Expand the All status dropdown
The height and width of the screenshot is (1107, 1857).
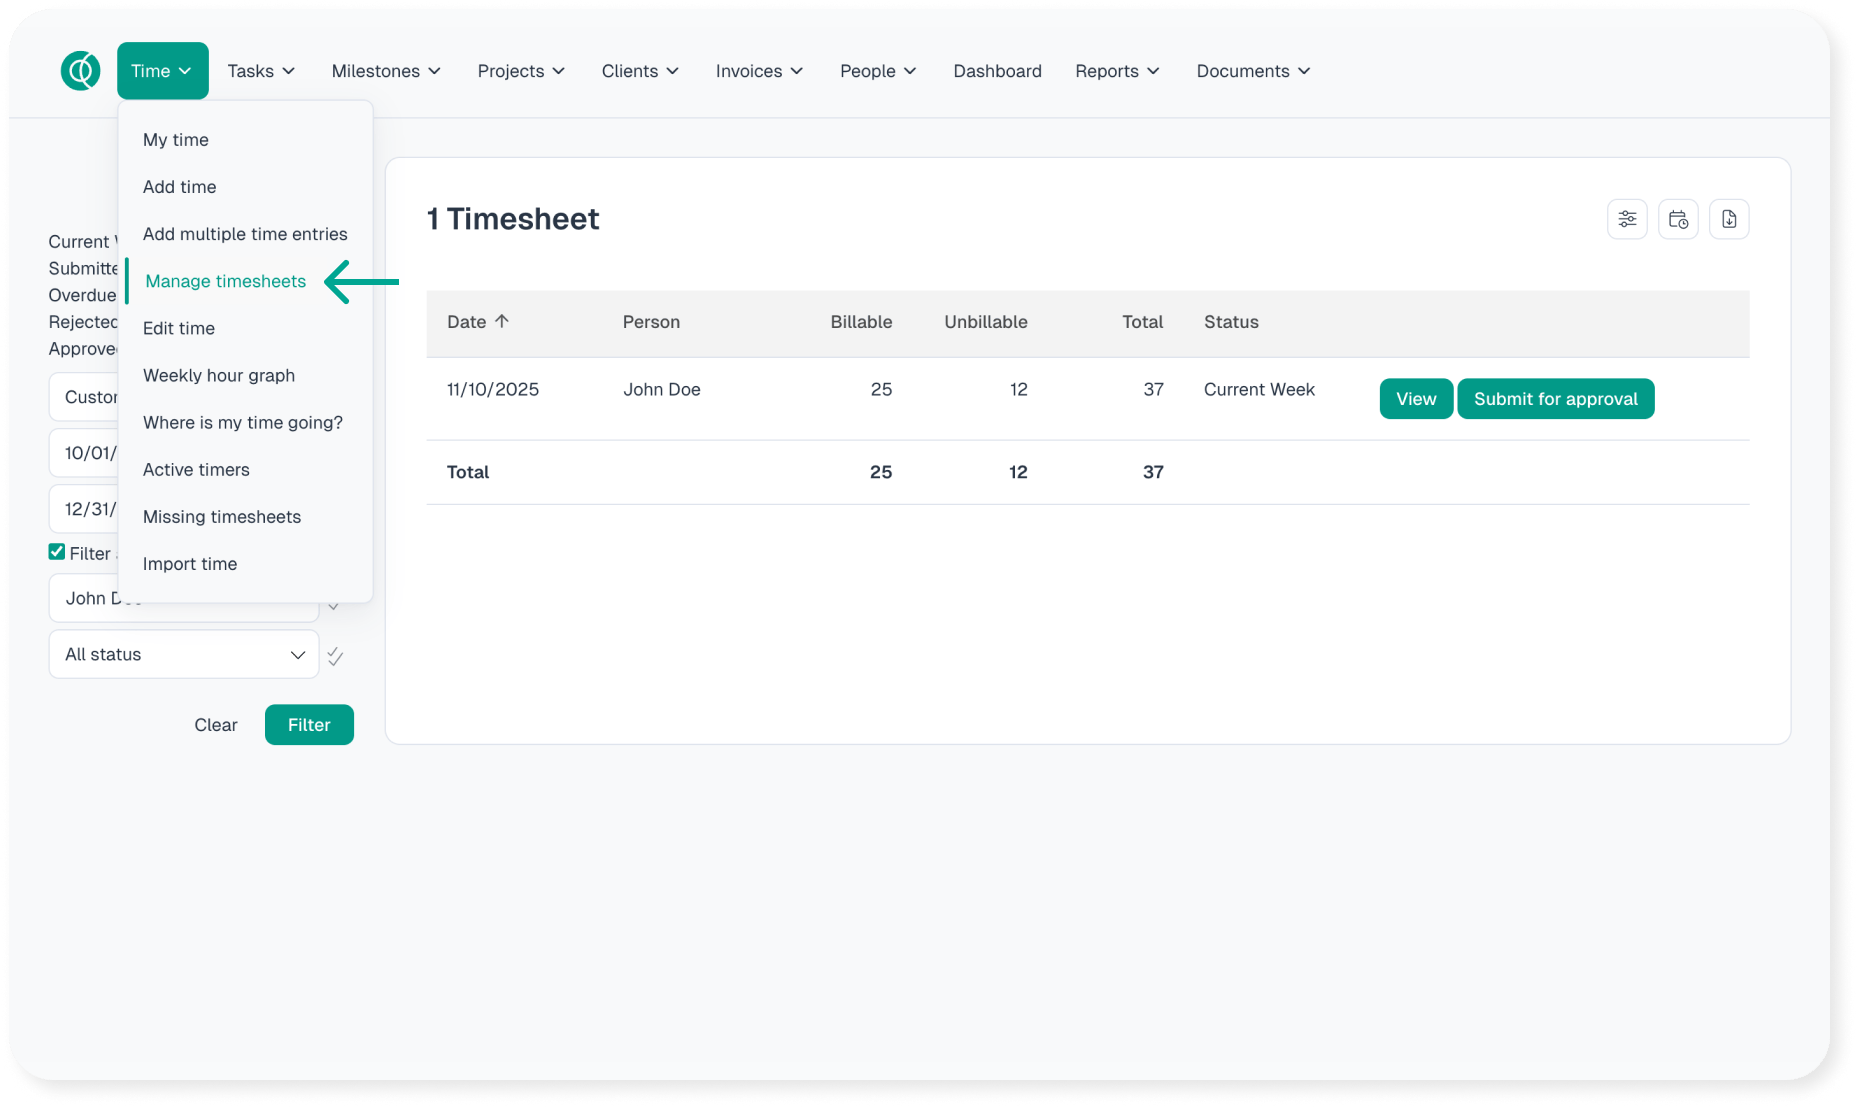[184, 654]
